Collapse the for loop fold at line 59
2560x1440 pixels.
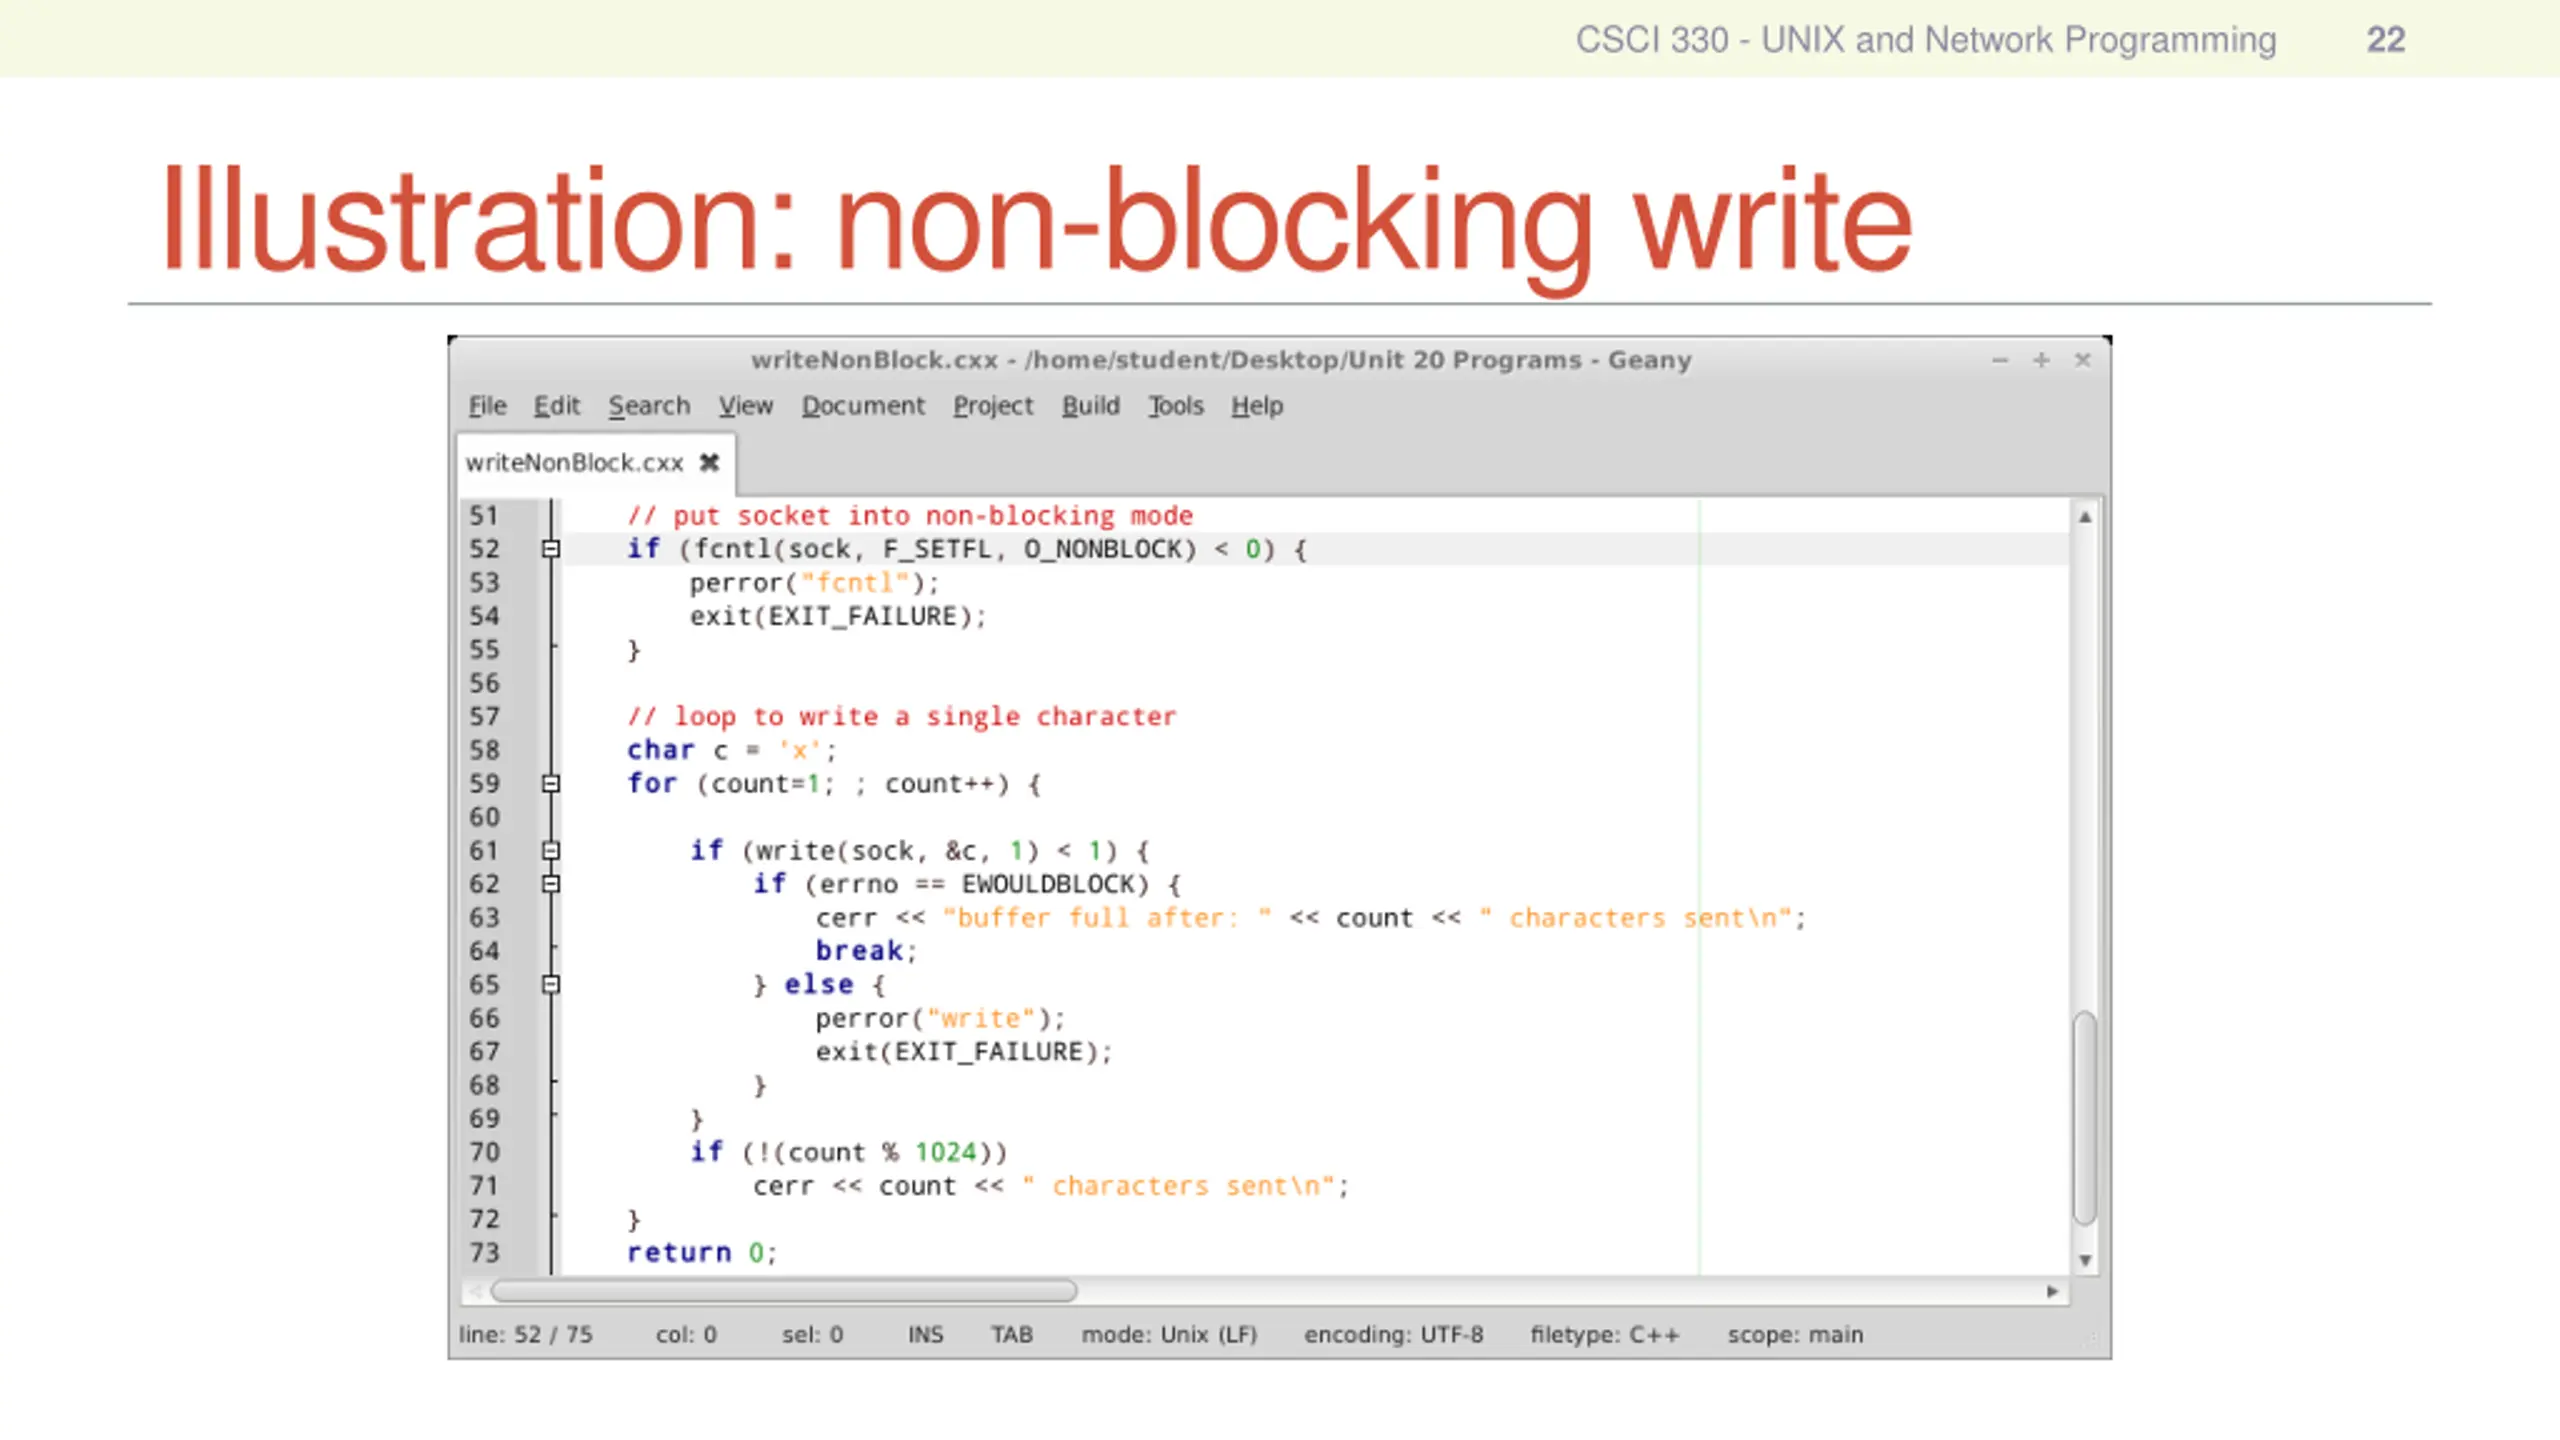(x=550, y=784)
